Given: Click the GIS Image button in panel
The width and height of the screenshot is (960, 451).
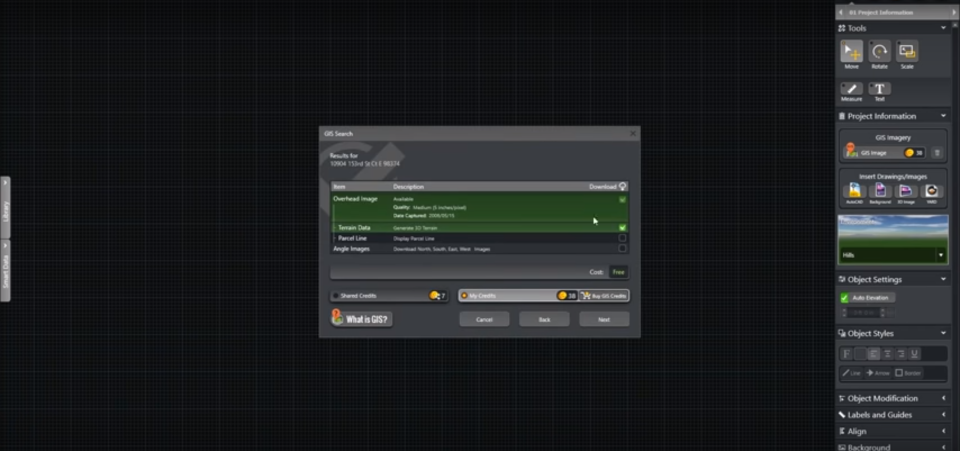Looking at the screenshot, I should point(884,152).
